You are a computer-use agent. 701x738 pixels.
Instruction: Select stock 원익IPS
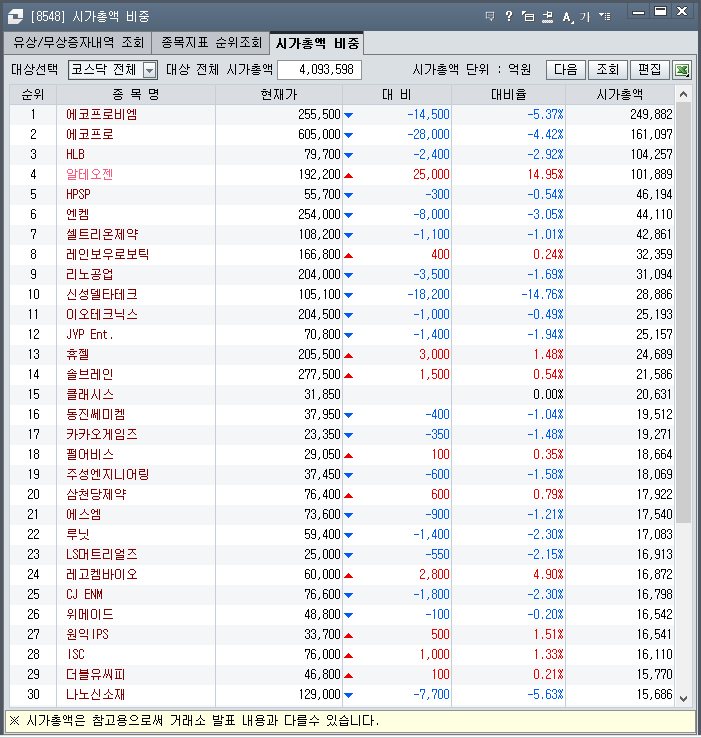tap(88, 634)
